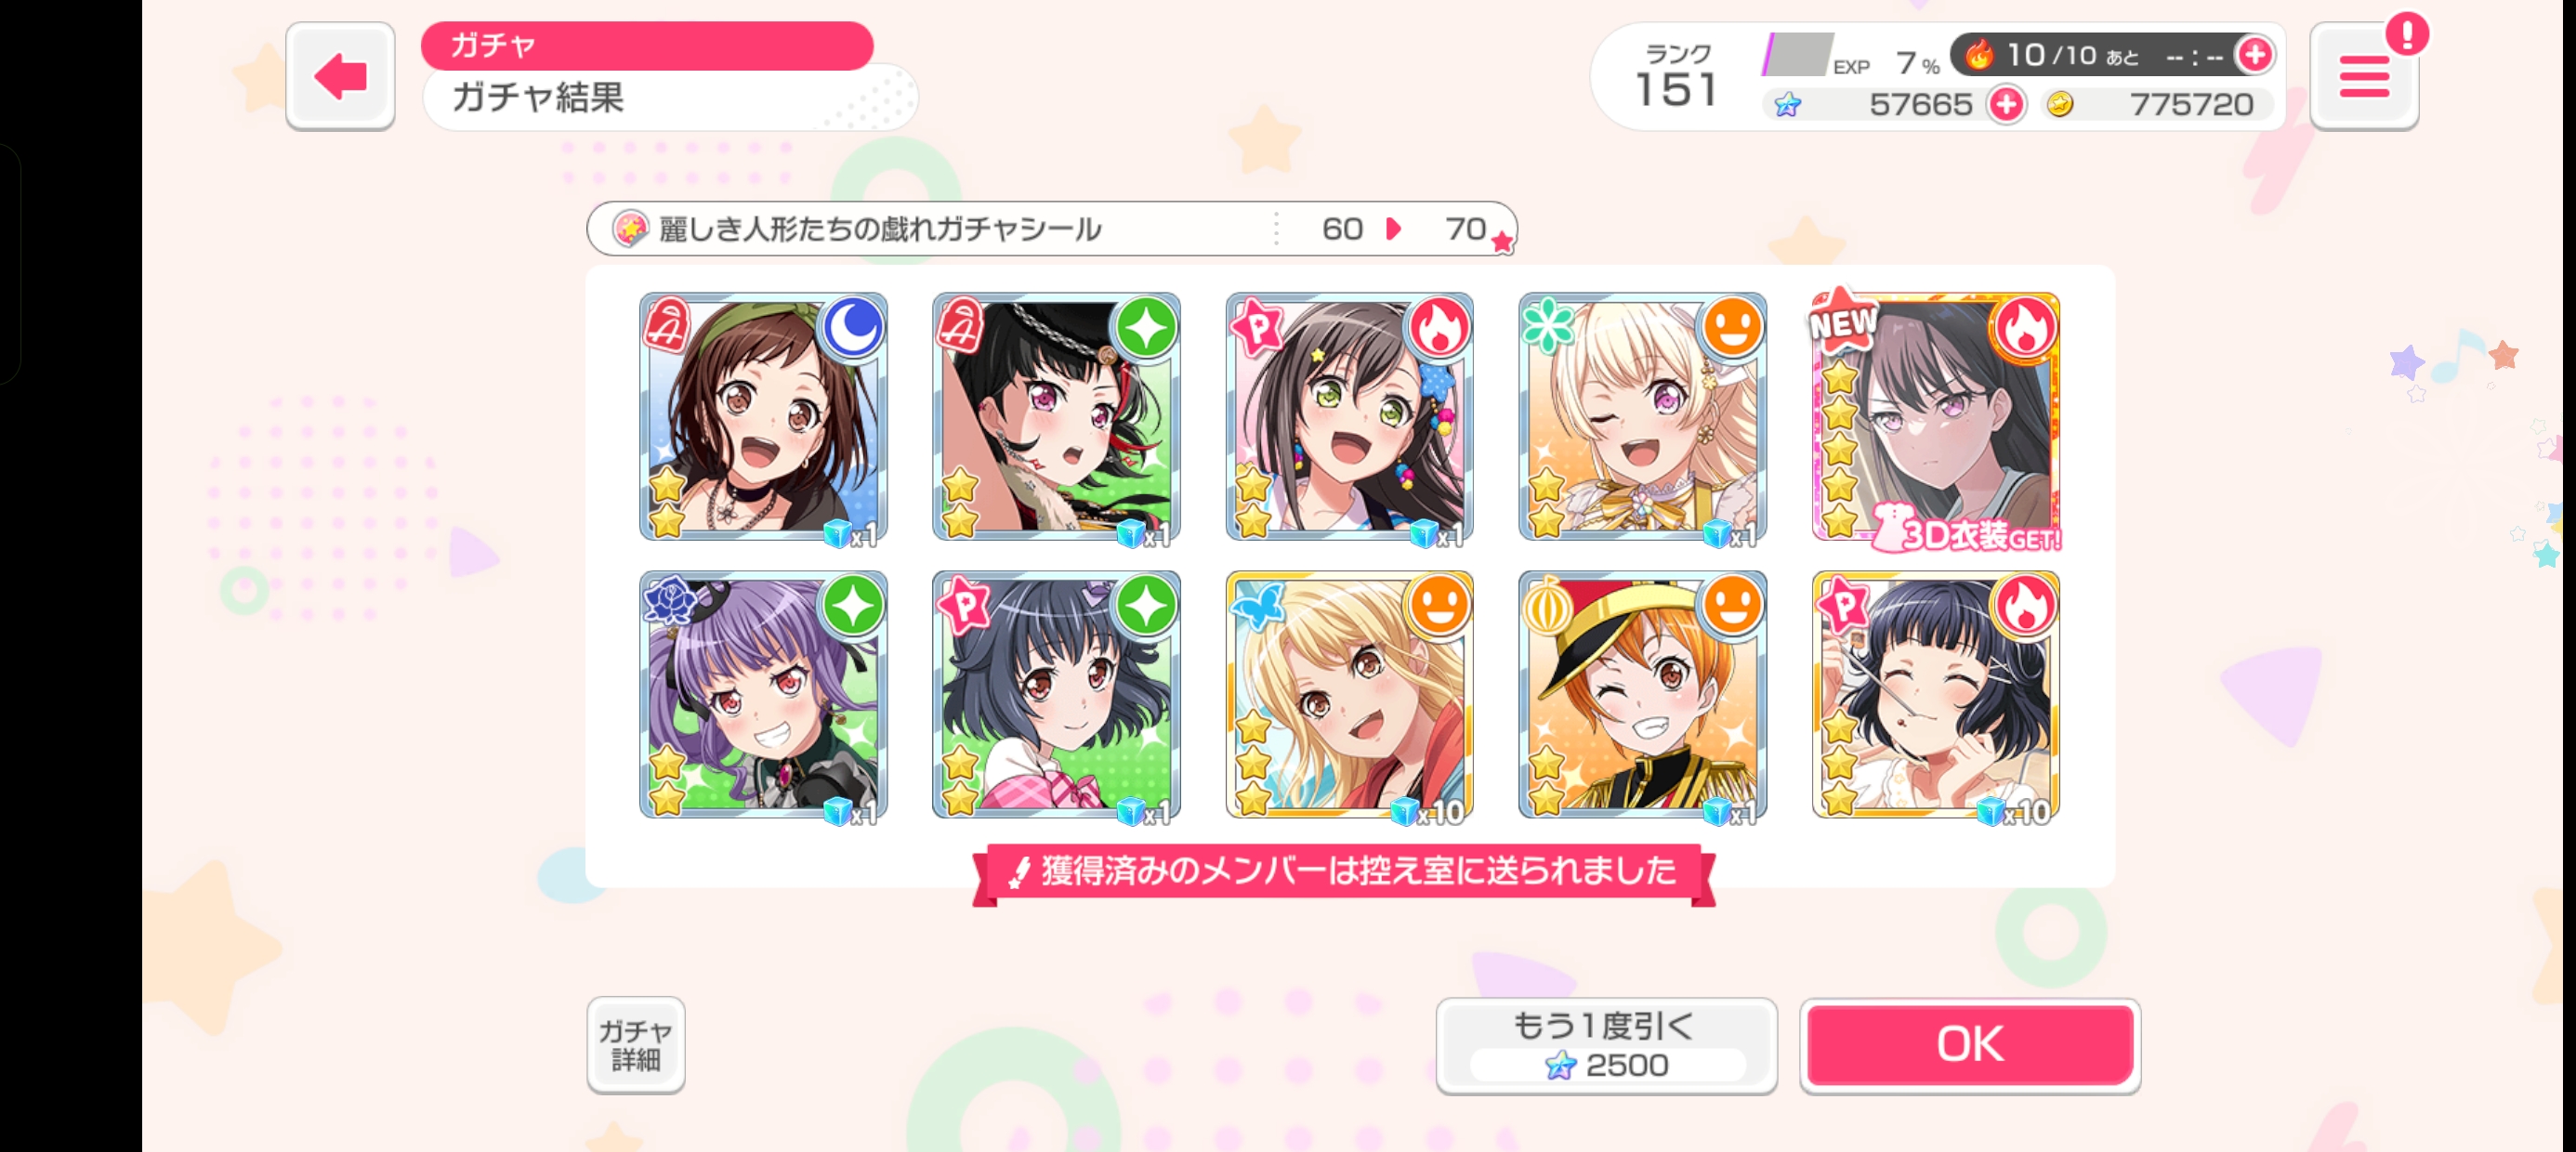Open the ガチャ詳細 details button
This screenshot has width=2576, height=1152.
636,1044
